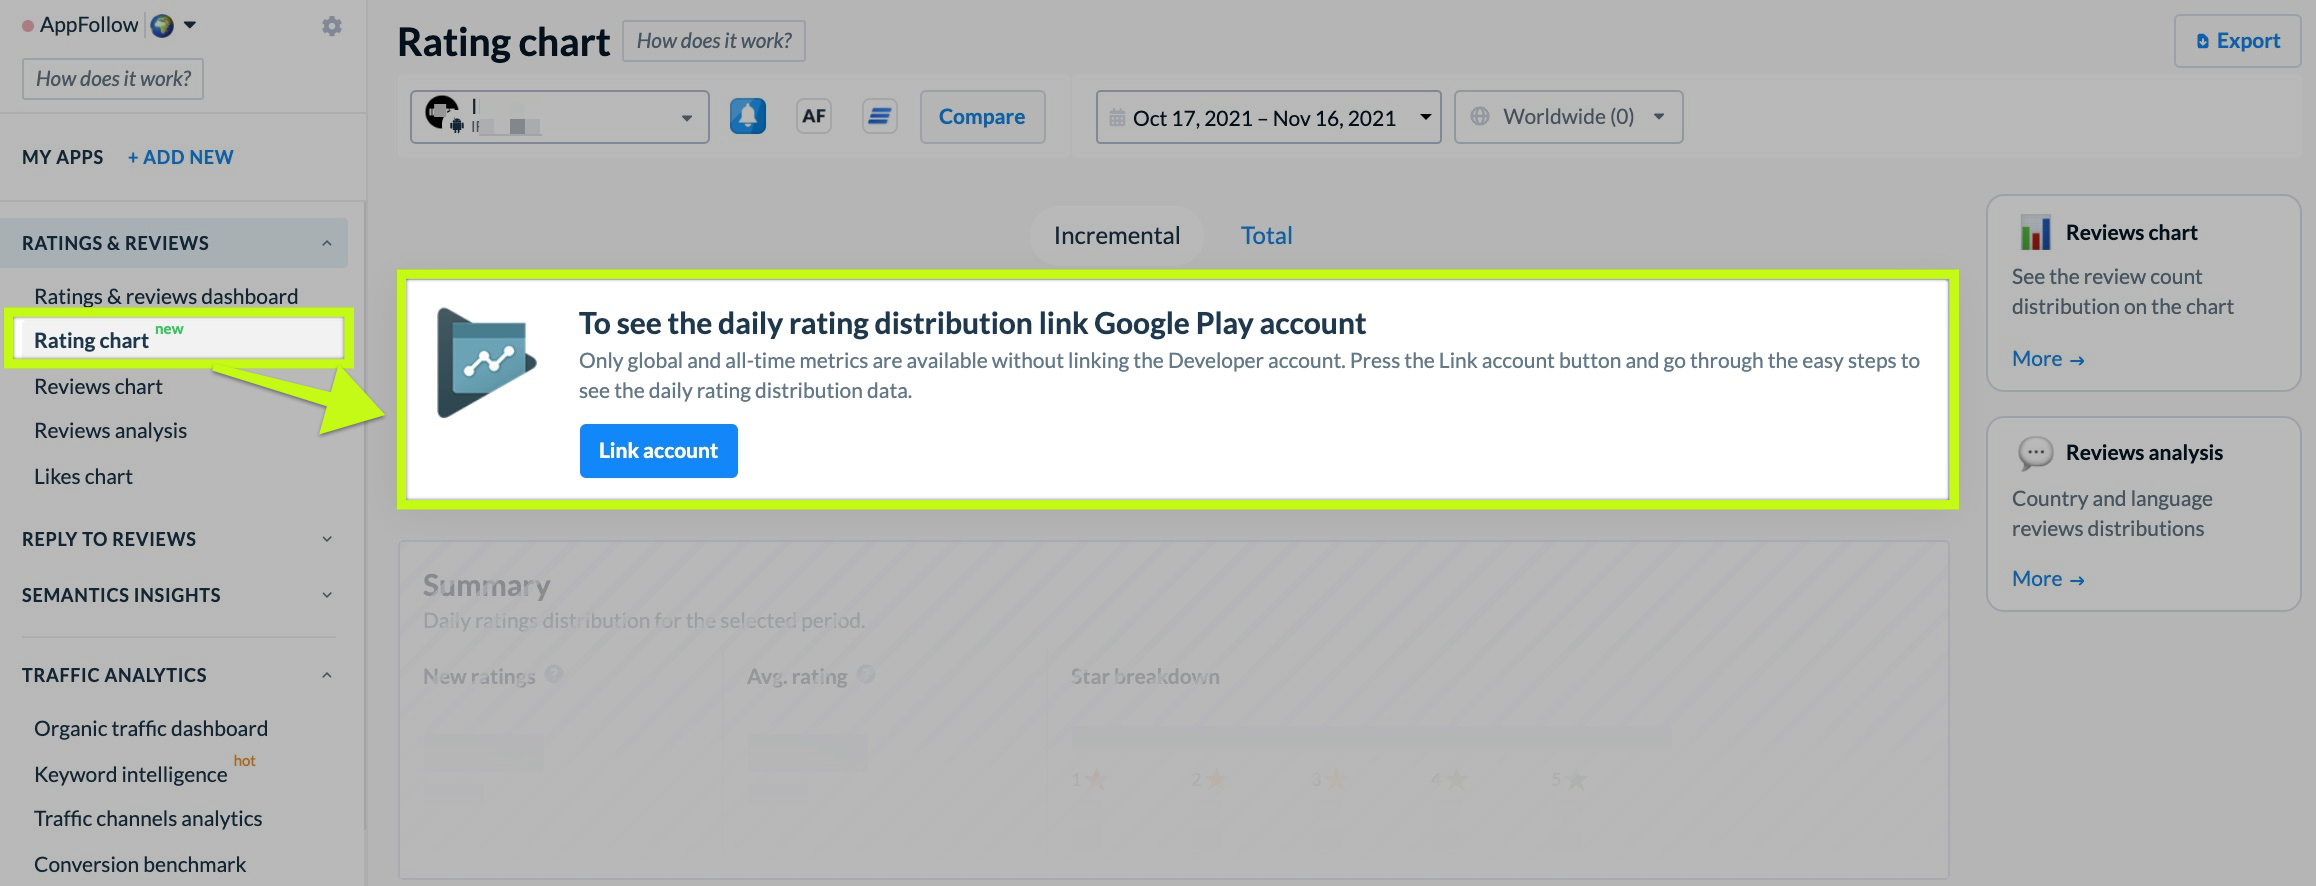Open Reviews chart in sidebar

tap(98, 387)
